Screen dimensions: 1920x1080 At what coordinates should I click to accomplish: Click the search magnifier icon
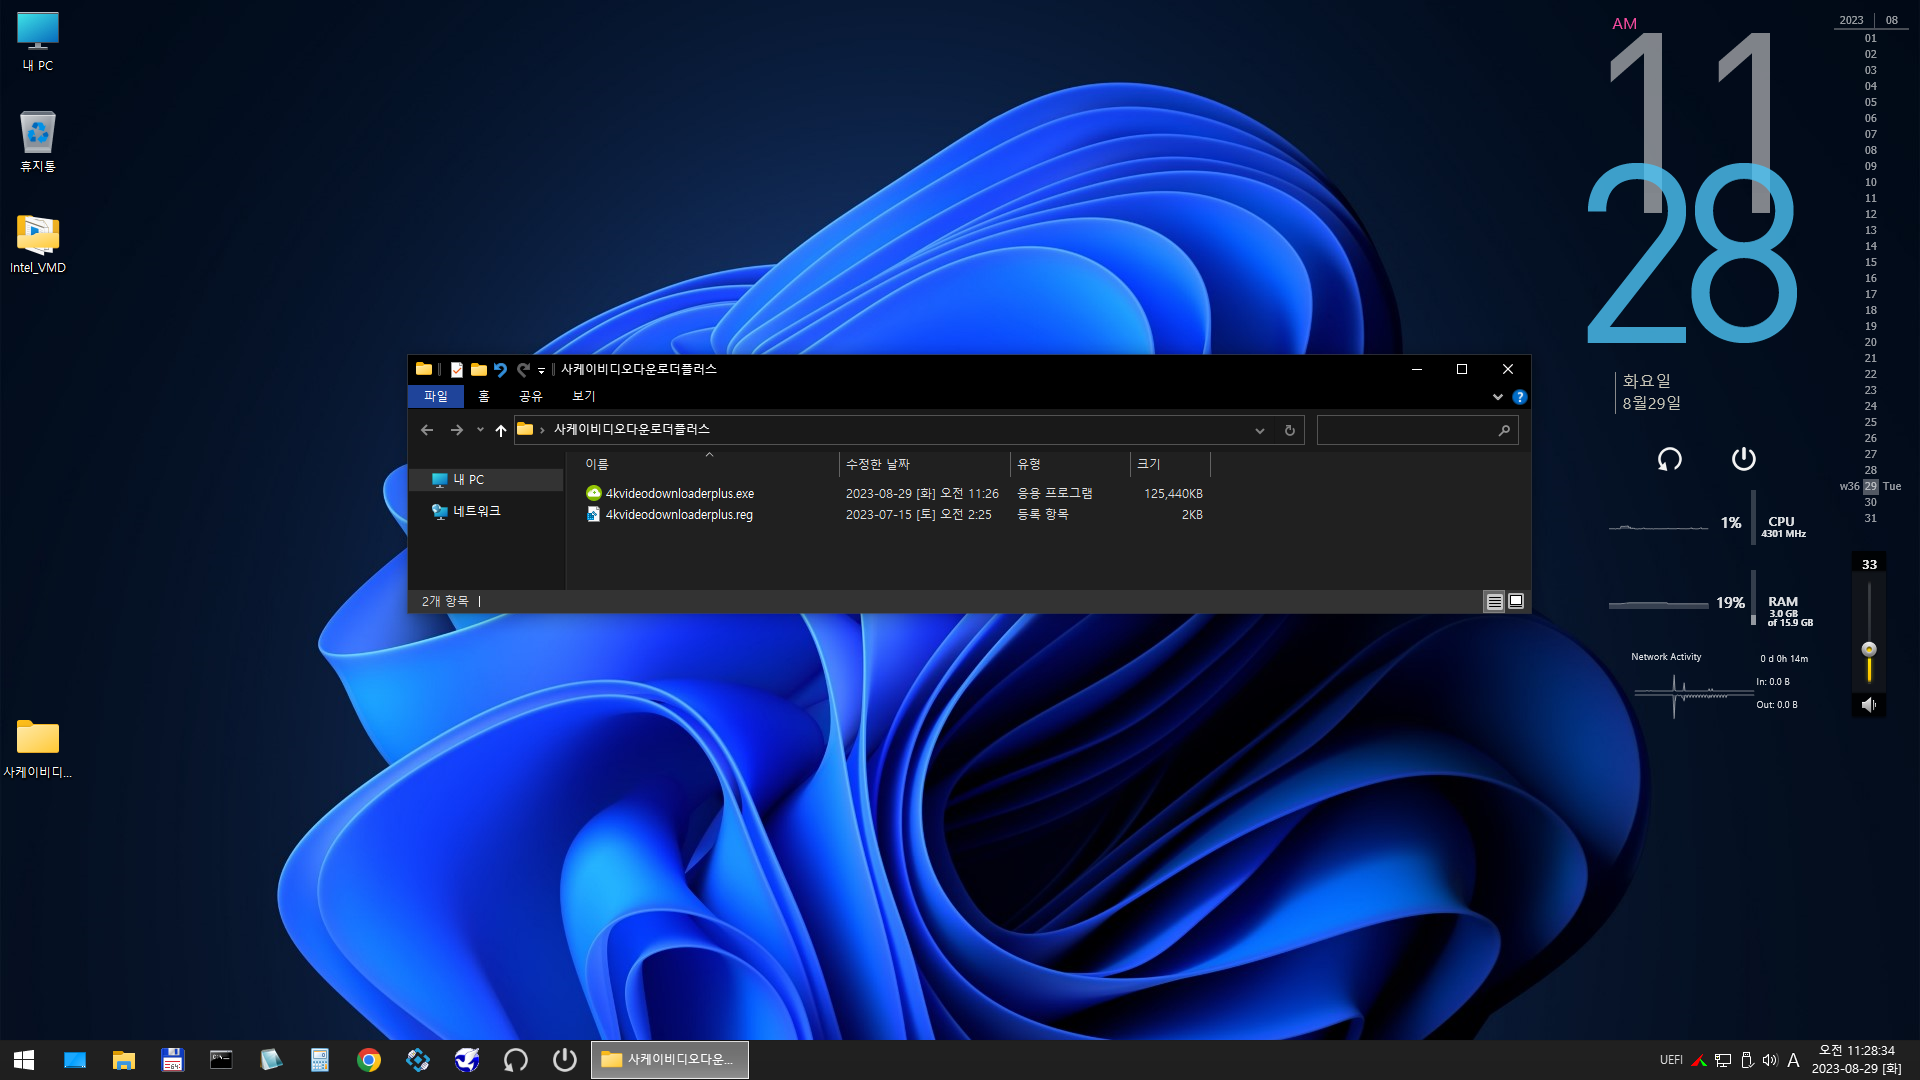(x=1504, y=430)
